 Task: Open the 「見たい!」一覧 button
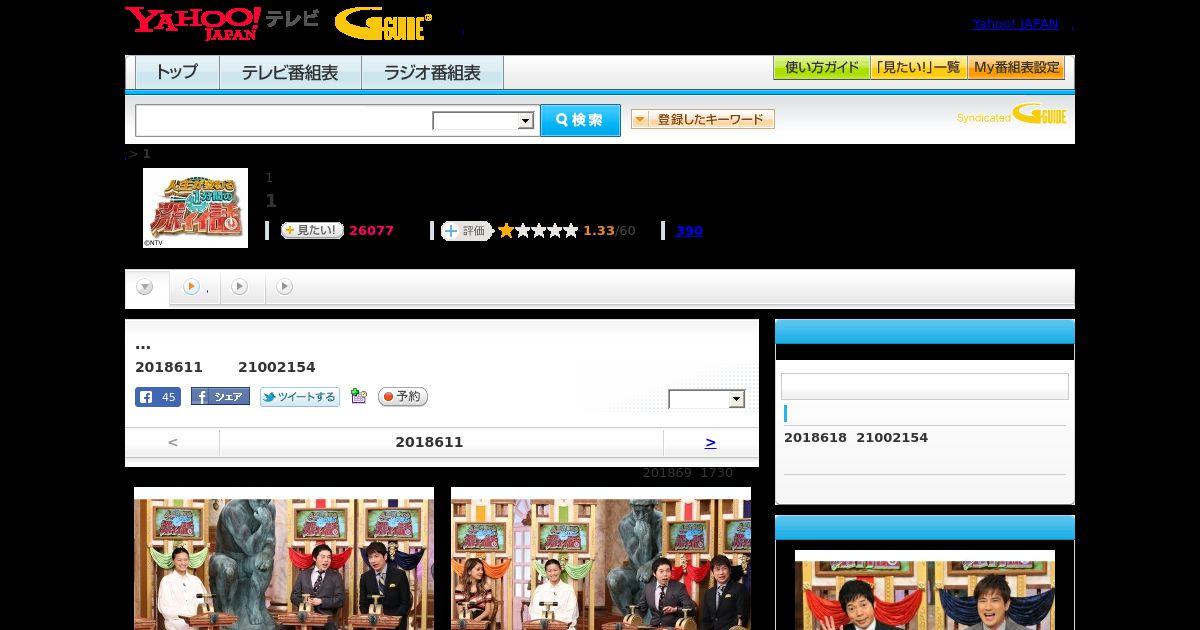pyautogui.click(x=919, y=68)
